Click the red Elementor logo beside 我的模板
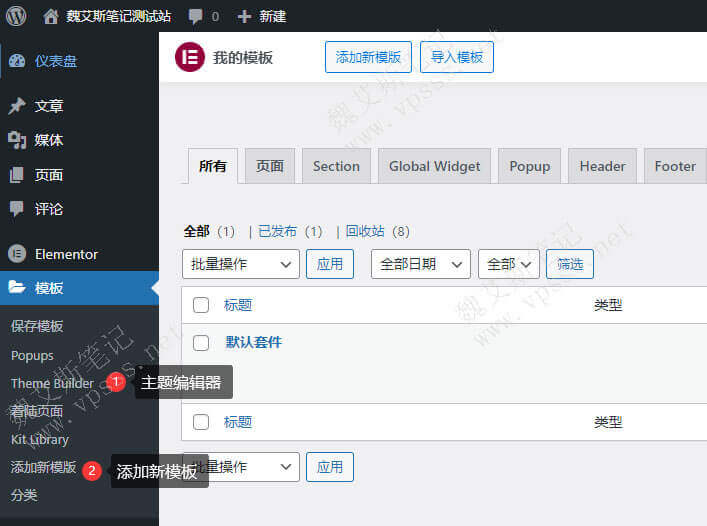This screenshot has width=707, height=526. 190,57
